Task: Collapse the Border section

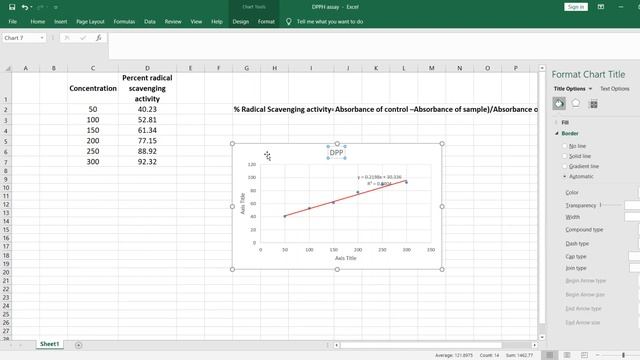Action: click(x=556, y=133)
